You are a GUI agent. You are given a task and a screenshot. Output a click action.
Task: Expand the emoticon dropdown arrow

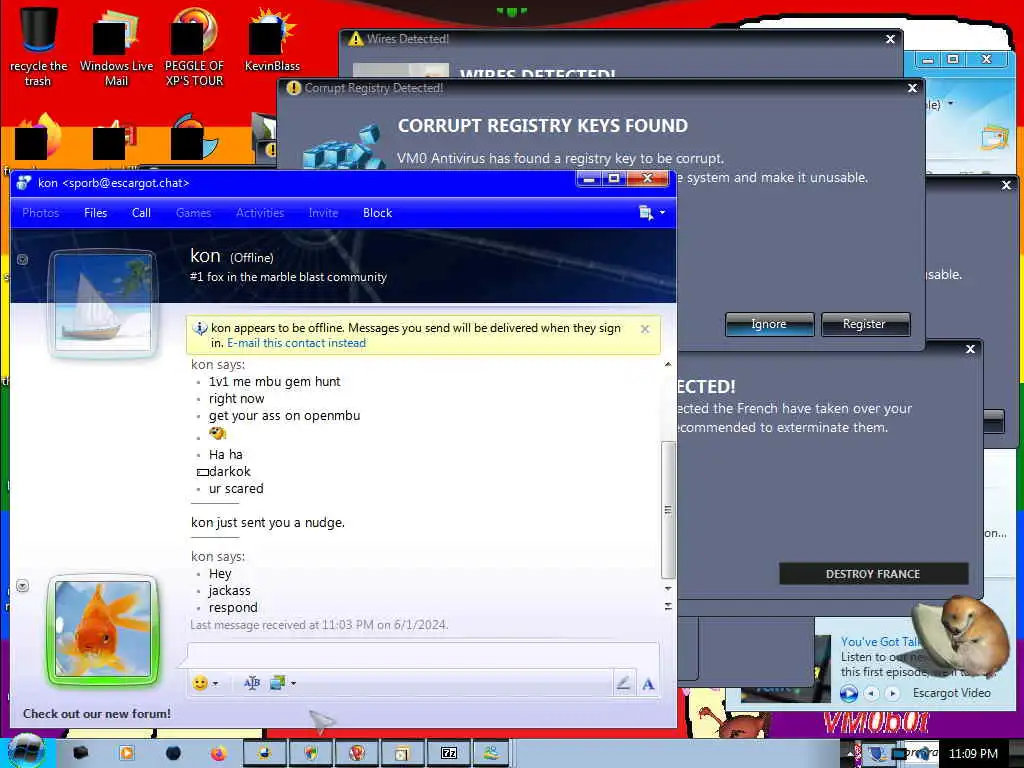click(216, 684)
